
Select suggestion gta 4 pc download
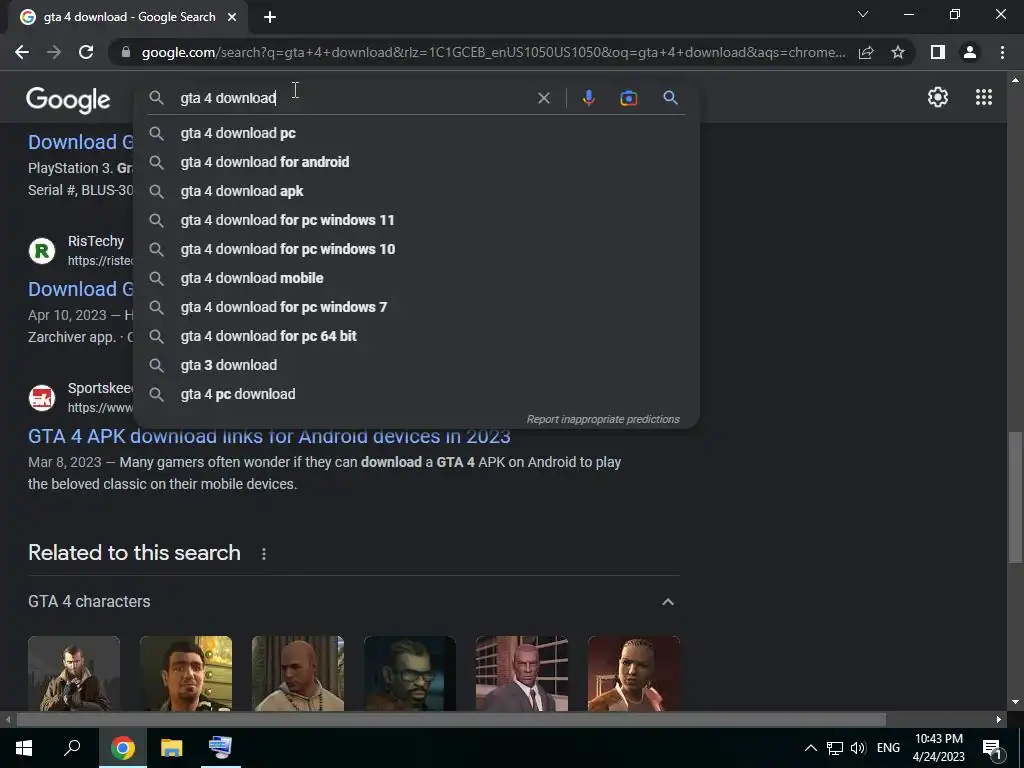[417, 394]
